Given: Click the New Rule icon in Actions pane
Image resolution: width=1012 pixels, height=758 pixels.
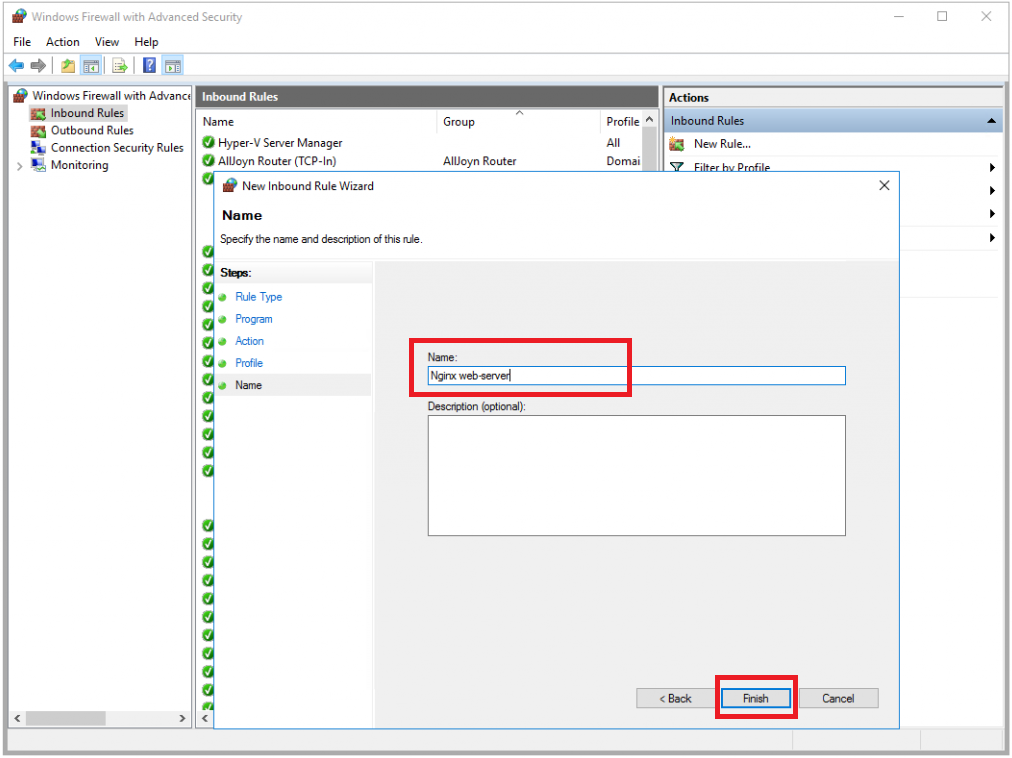Looking at the screenshot, I should (x=677, y=144).
